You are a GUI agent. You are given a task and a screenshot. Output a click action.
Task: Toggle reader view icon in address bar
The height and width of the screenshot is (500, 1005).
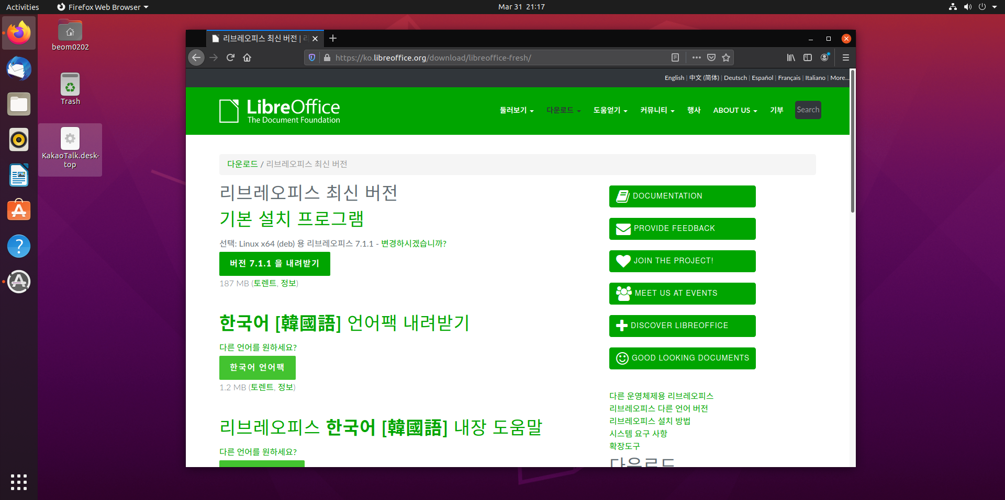(x=675, y=57)
